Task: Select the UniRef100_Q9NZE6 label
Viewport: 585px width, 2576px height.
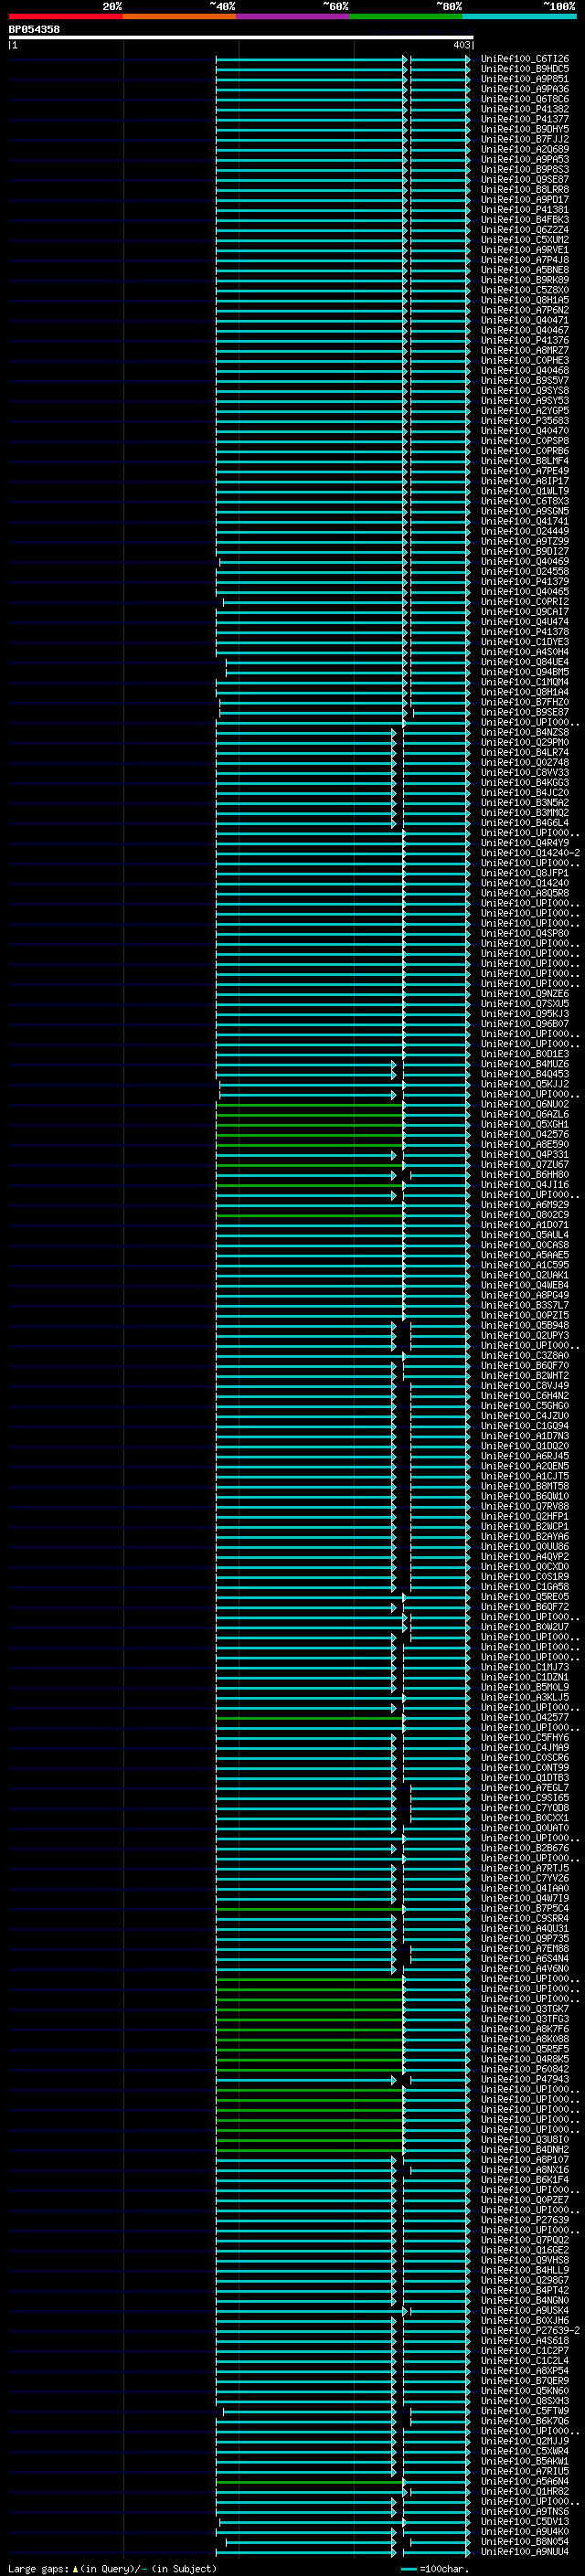Action: pyautogui.click(x=525, y=994)
